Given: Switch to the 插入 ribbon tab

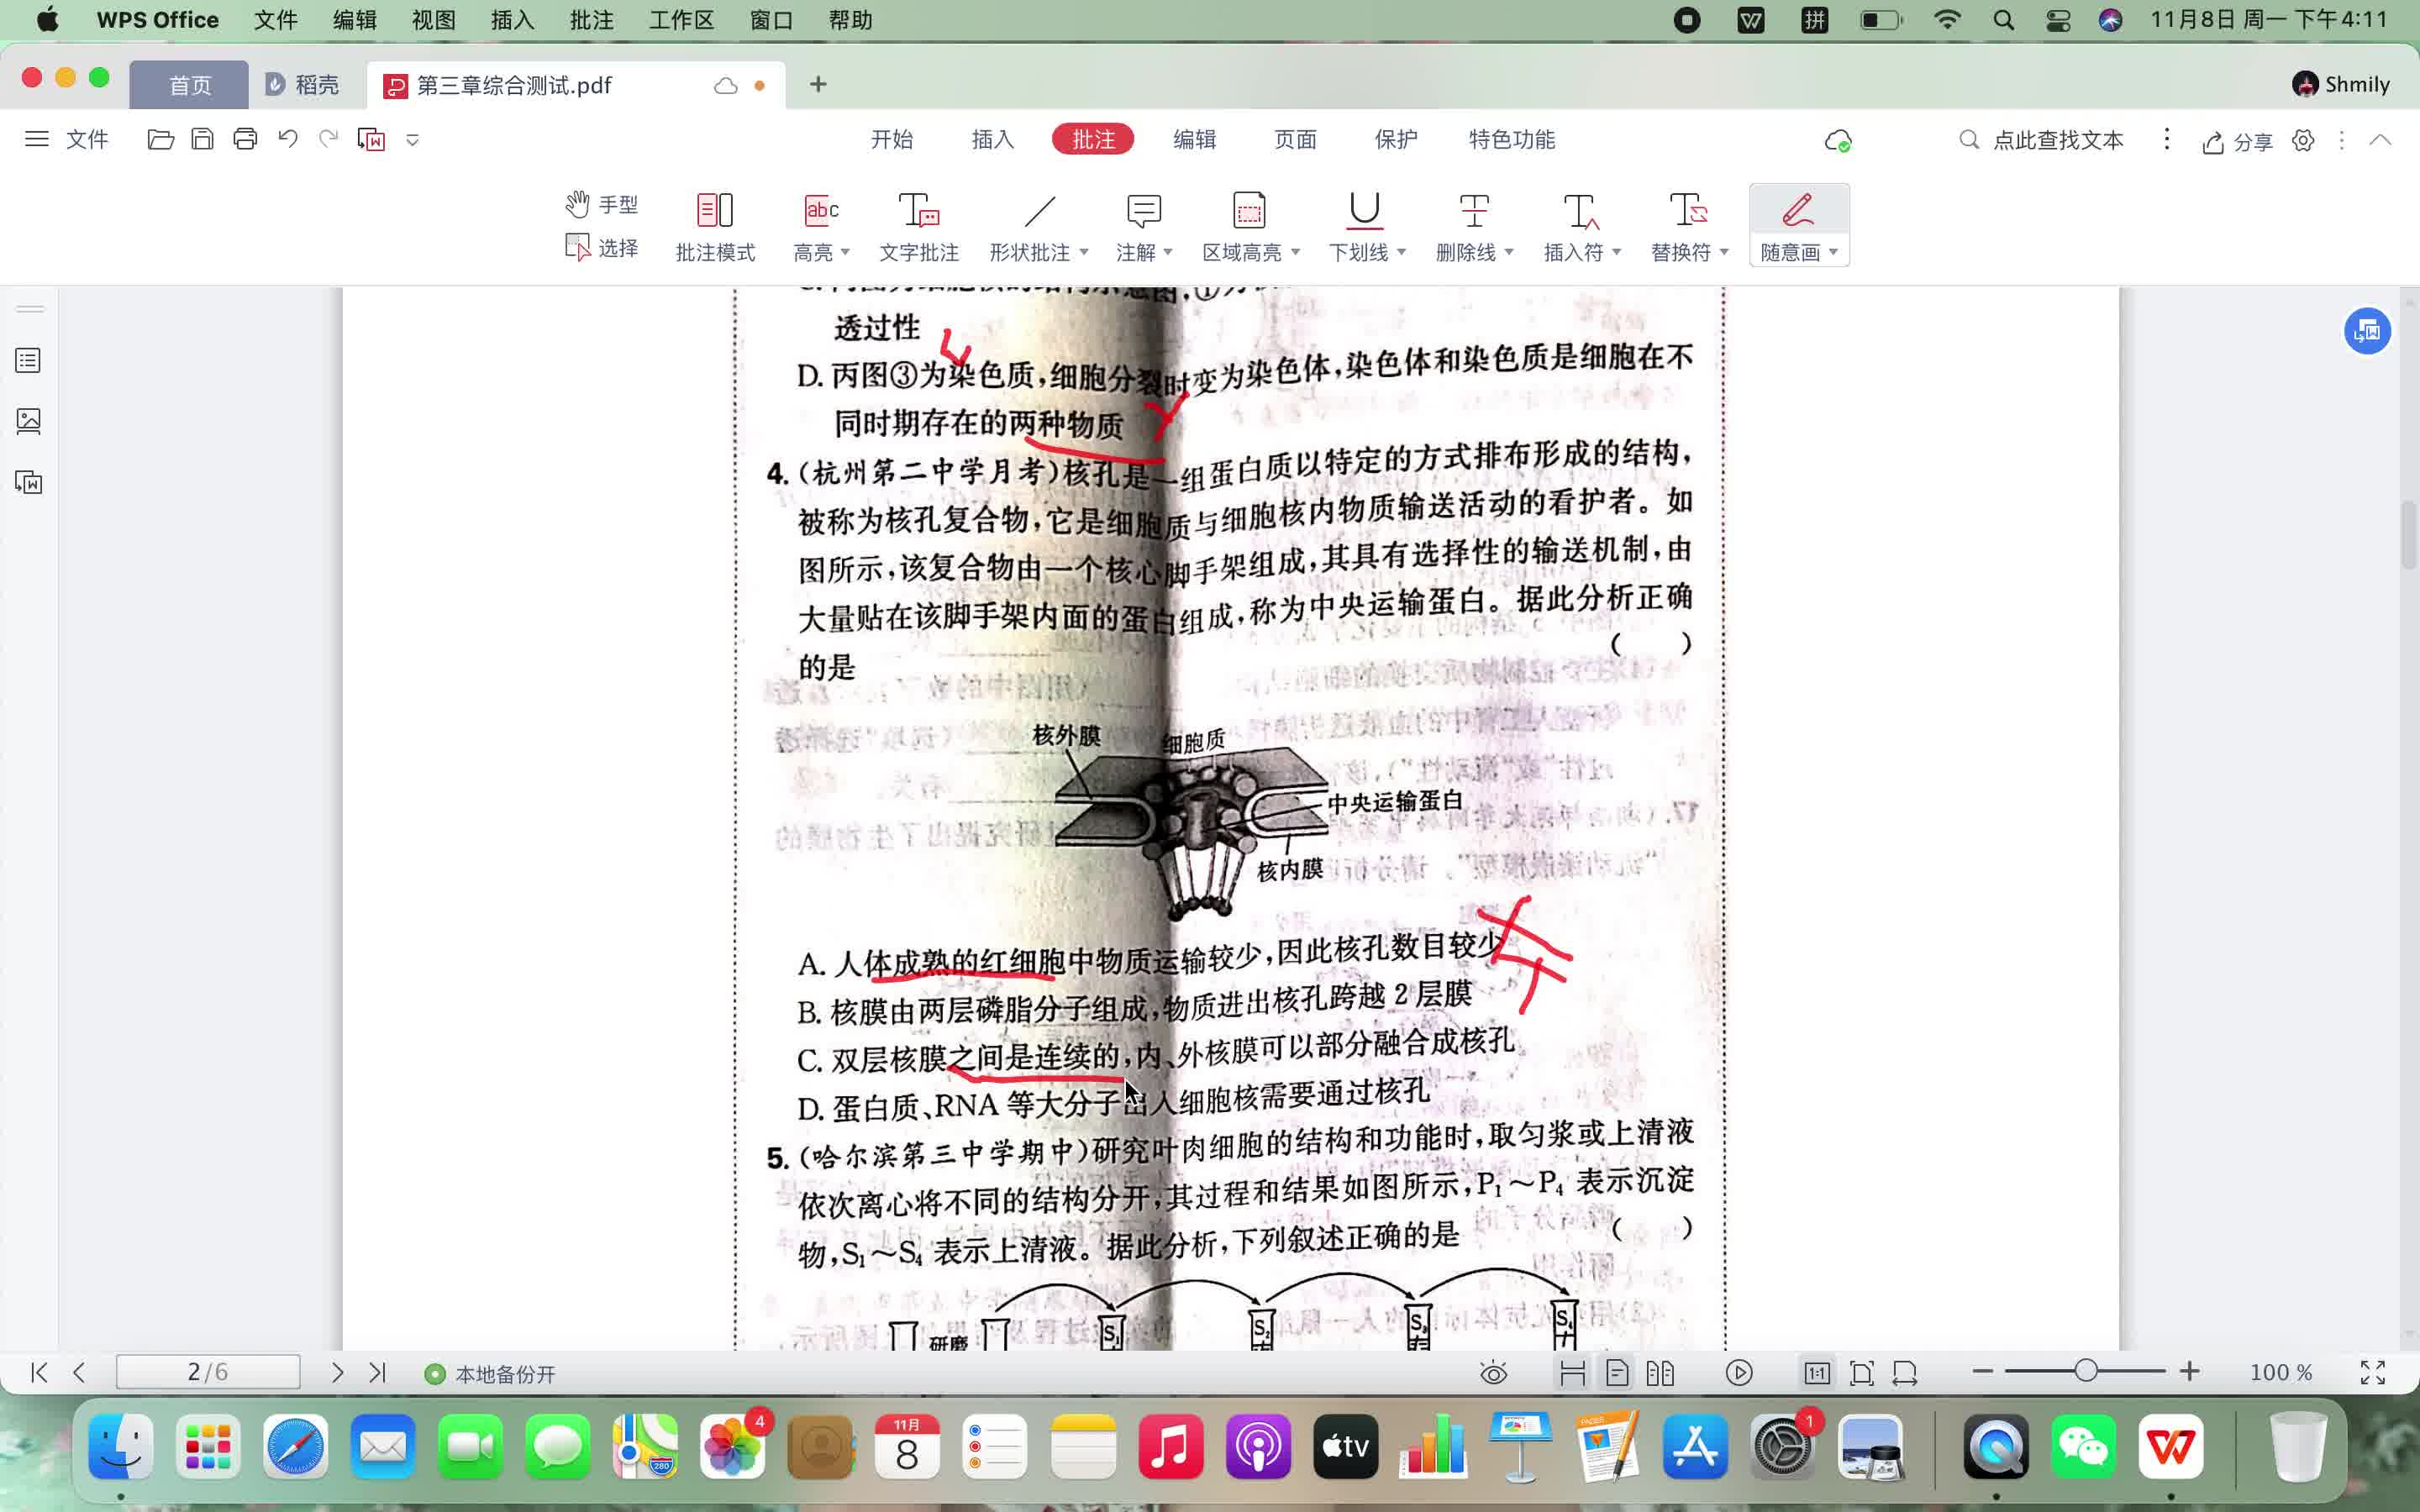Looking at the screenshot, I should point(992,139).
